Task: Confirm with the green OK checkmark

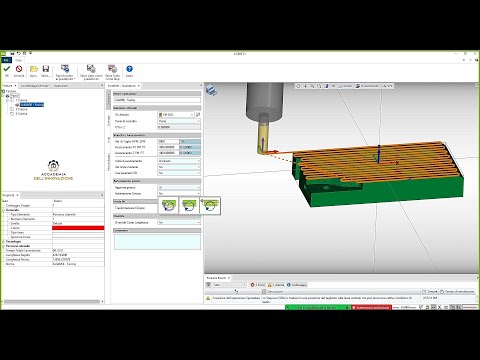Action: pos(7,69)
